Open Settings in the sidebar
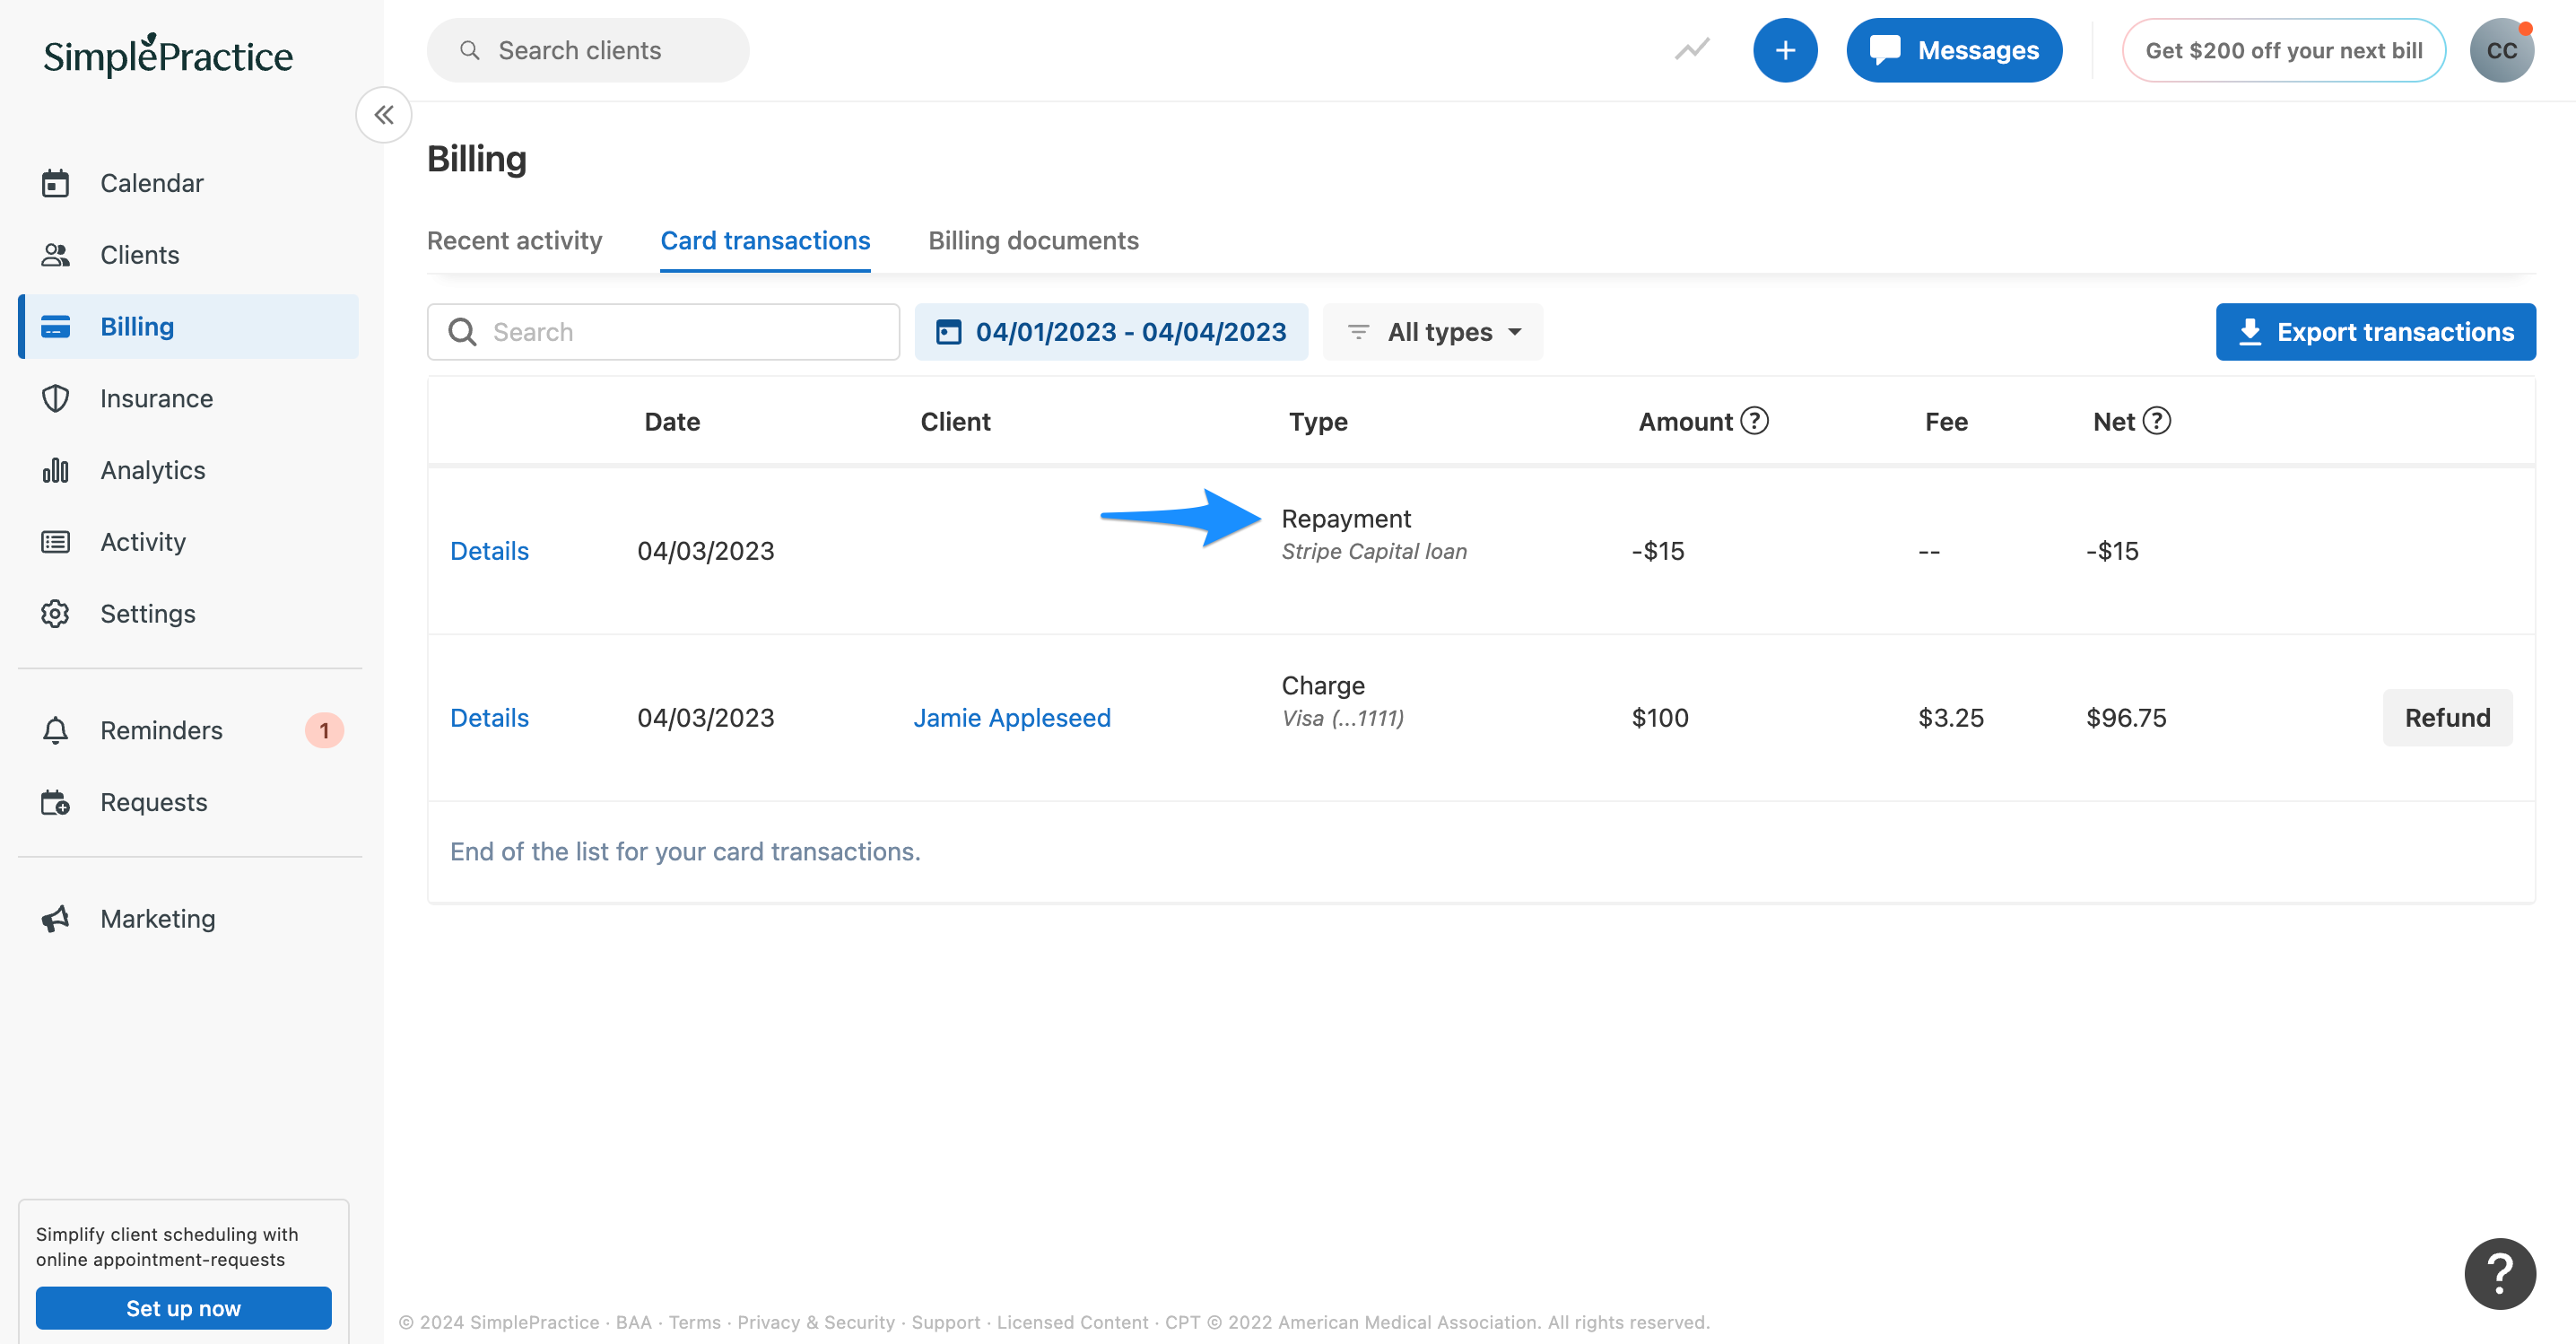Image resolution: width=2576 pixels, height=1344 pixels. tap(188, 613)
